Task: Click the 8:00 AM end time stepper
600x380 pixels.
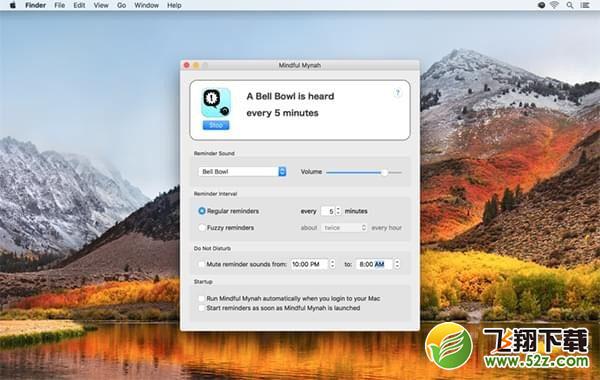Action: [x=397, y=264]
